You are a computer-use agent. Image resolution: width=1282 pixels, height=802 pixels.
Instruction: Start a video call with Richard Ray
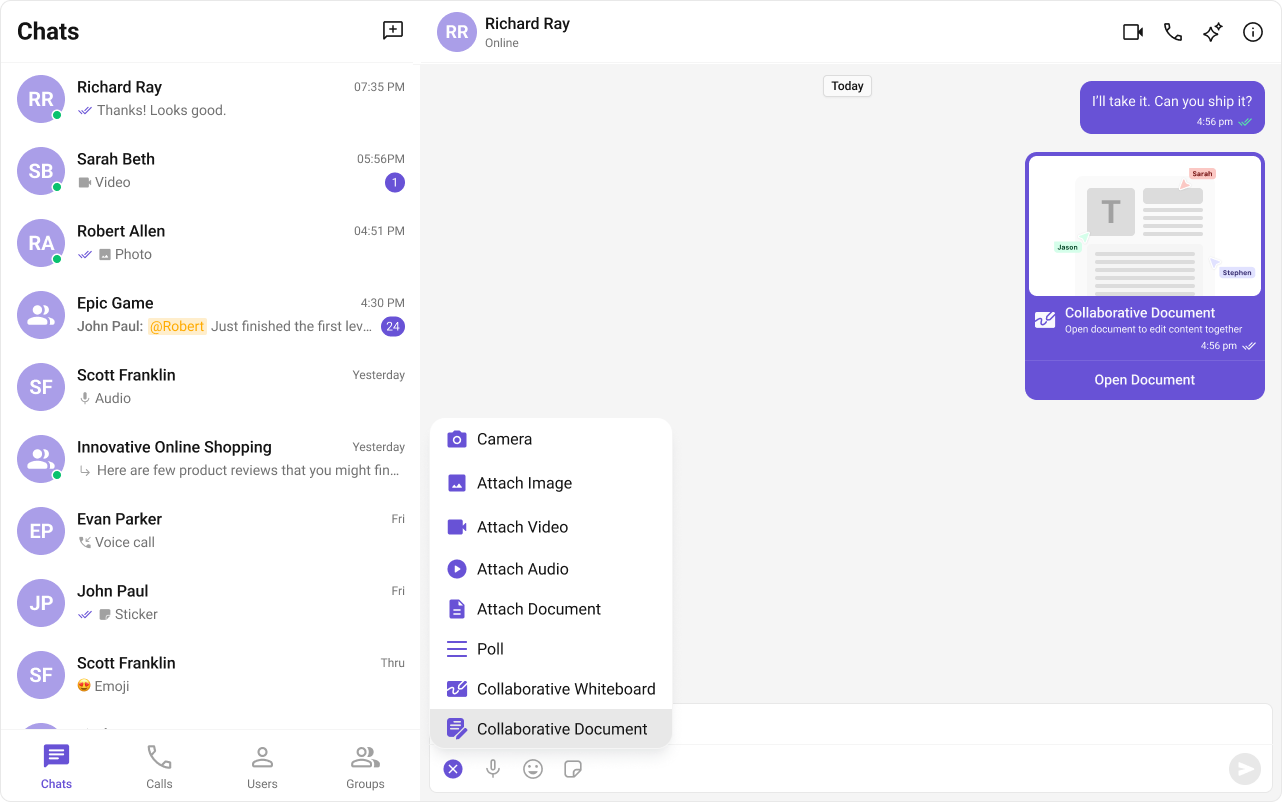coord(1132,31)
